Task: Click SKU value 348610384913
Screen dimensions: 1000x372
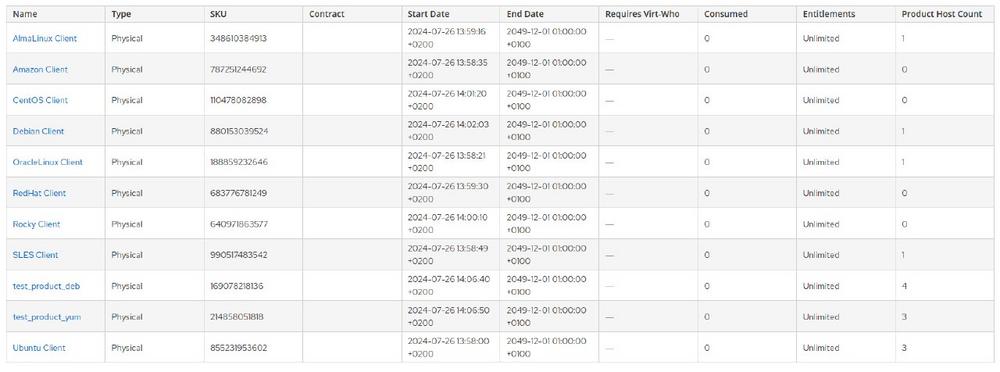Action: 238,38
